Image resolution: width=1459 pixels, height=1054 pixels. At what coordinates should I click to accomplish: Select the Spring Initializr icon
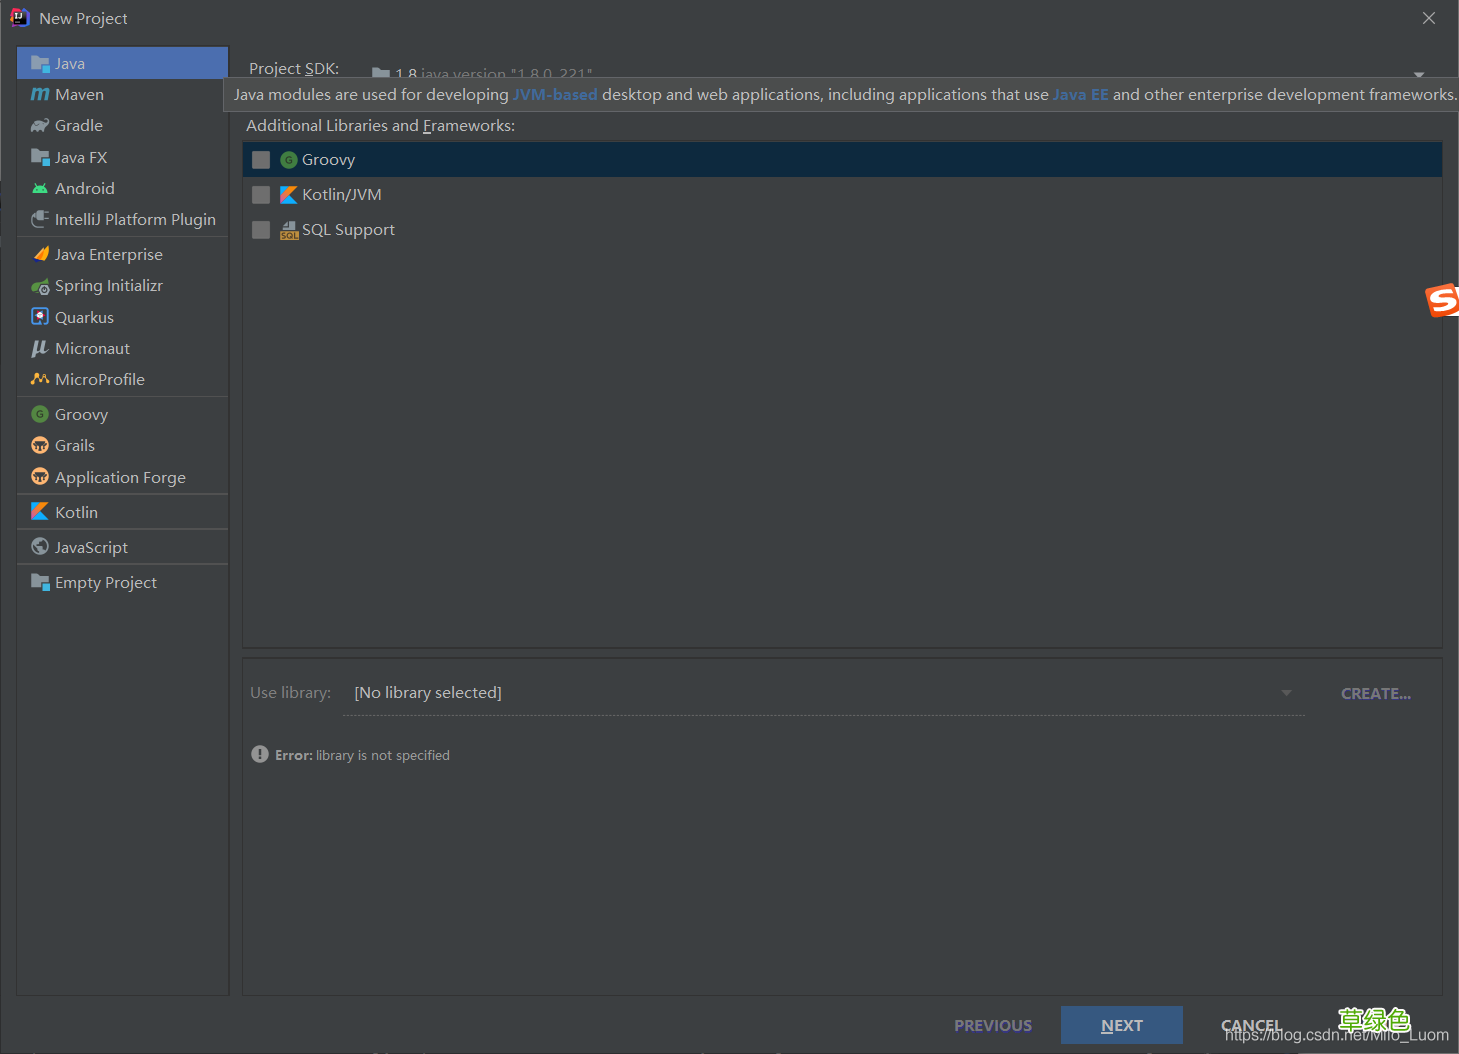(40, 286)
